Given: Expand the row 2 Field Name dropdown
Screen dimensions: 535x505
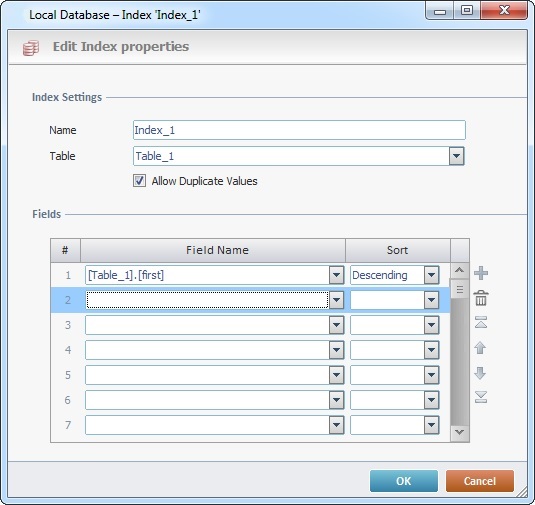Looking at the screenshot, I should click(x=336, y=300).
